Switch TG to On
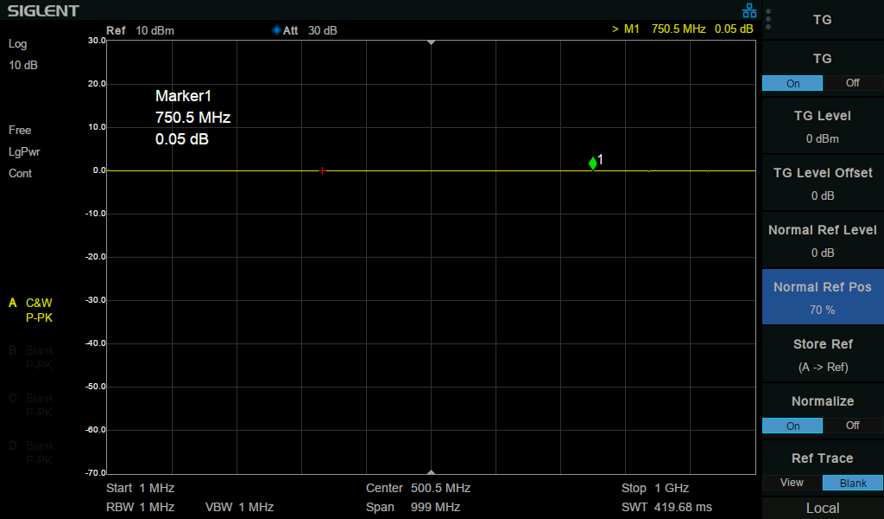 point(793,83)
